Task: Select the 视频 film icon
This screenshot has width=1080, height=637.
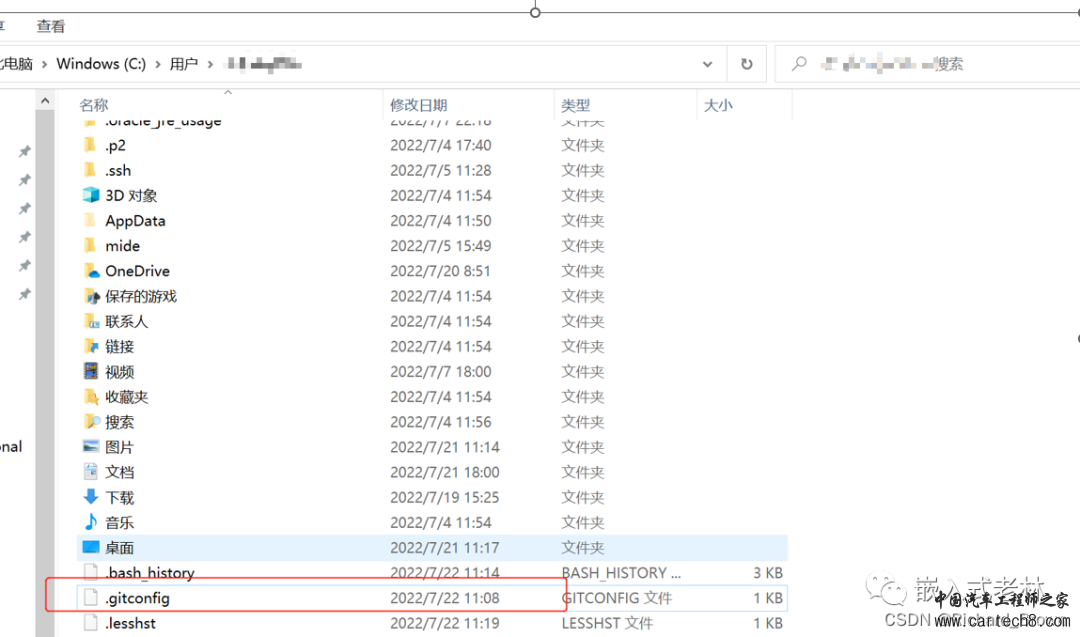Action: [x=91, y=371]
